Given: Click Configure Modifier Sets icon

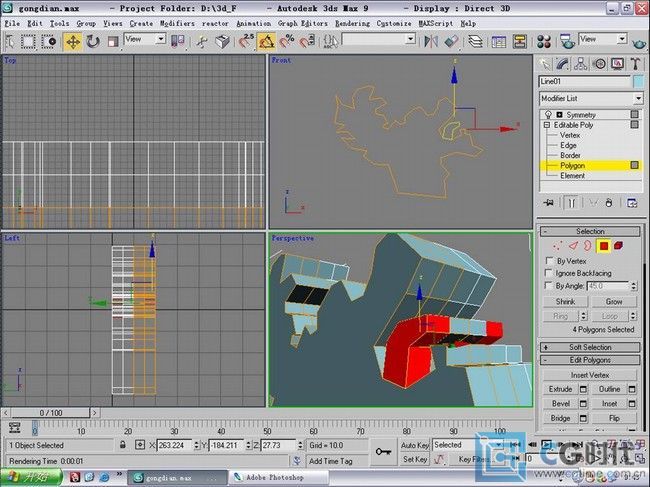Looking at the screenshot, I should tap(632, 203).
